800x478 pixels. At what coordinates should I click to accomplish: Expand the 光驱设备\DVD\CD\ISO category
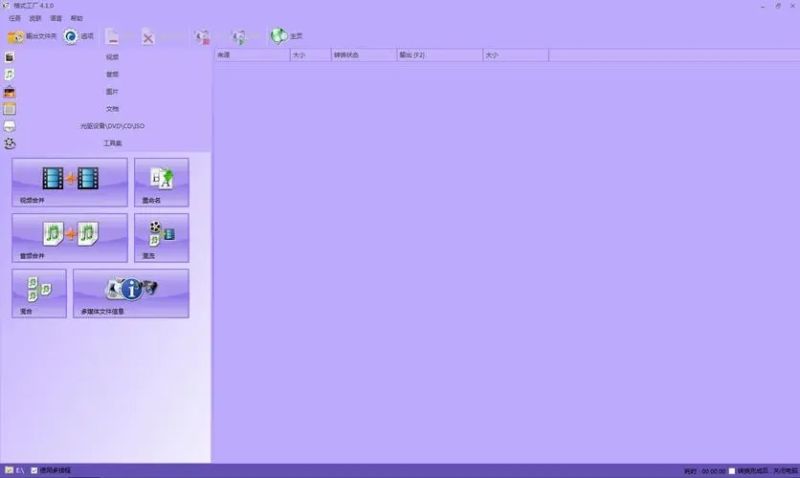pyautogui.click(x=112, y=126)
